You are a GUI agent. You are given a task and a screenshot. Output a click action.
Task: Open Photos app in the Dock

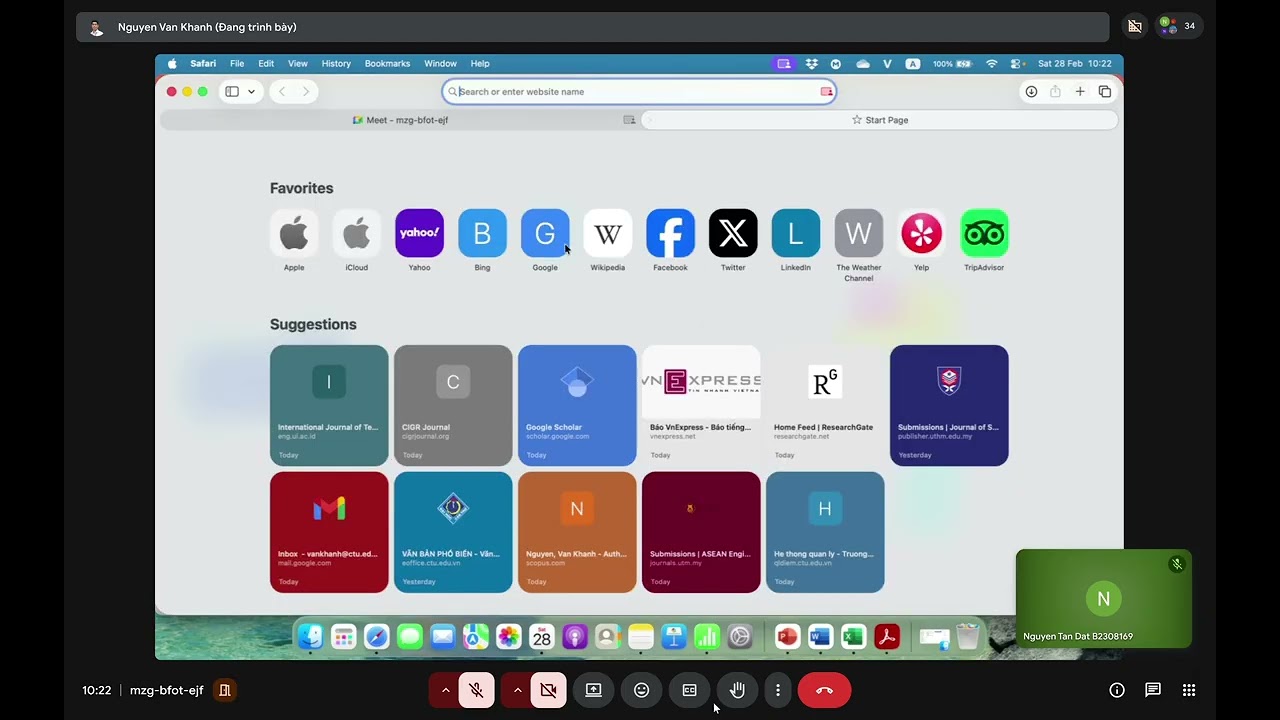click(509, 636)
